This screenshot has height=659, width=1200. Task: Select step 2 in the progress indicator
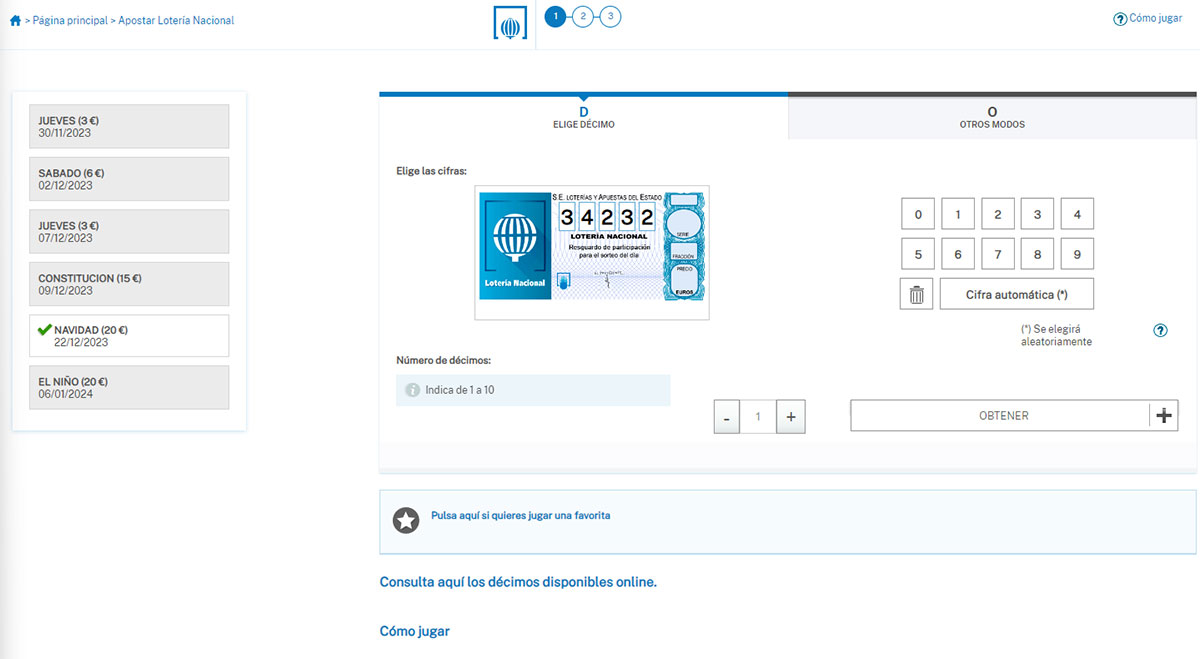pyautogui.click(x=583, y=16)
